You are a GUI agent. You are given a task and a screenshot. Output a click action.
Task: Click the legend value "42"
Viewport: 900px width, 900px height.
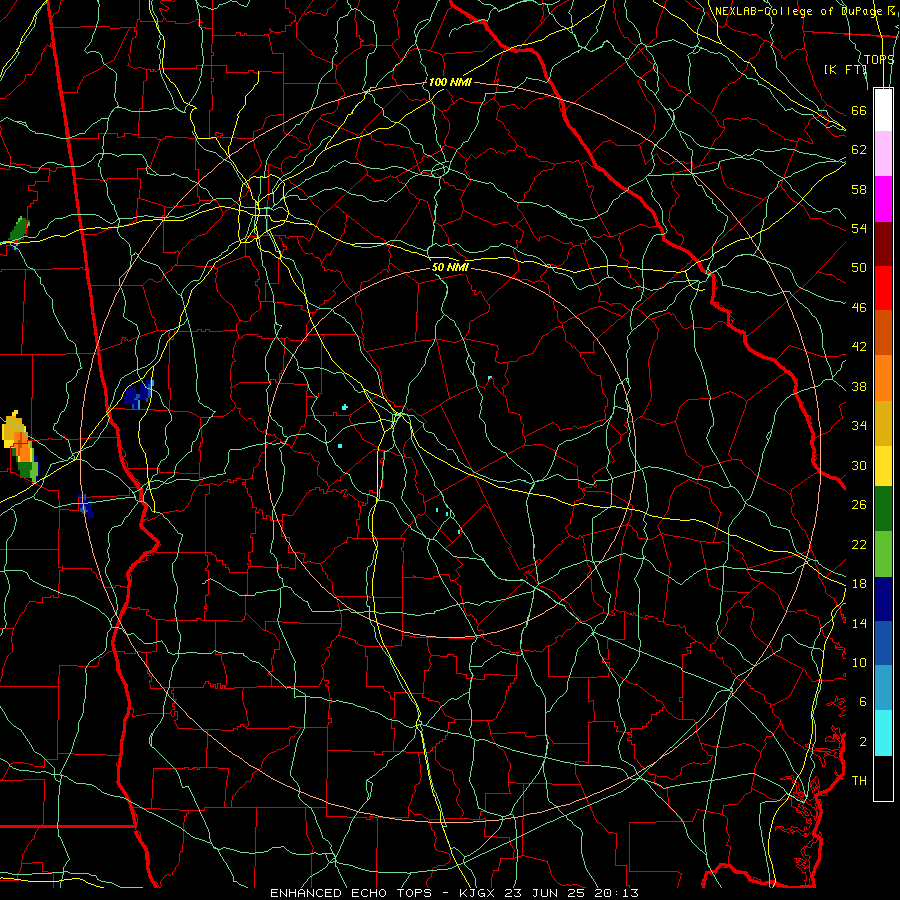click(859, 347)
